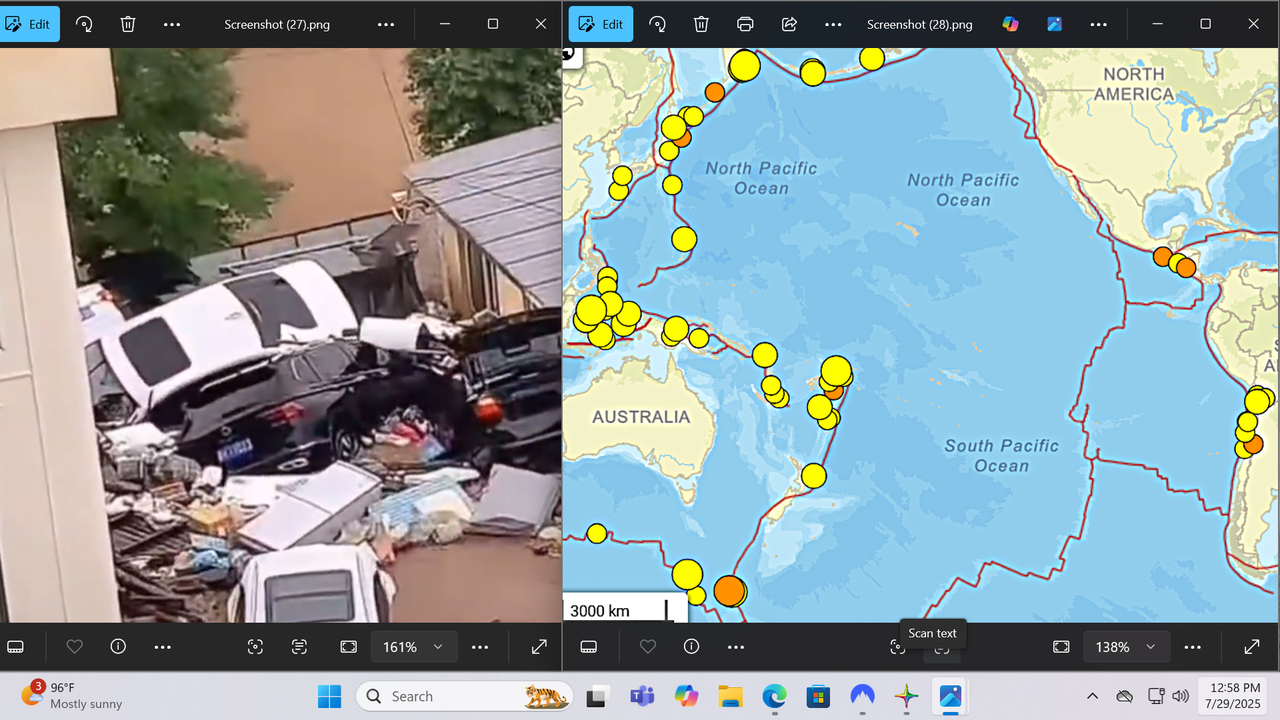Print the Screenshot (28).png map image
Screen dimensions: 1280x720
[745, 24]
